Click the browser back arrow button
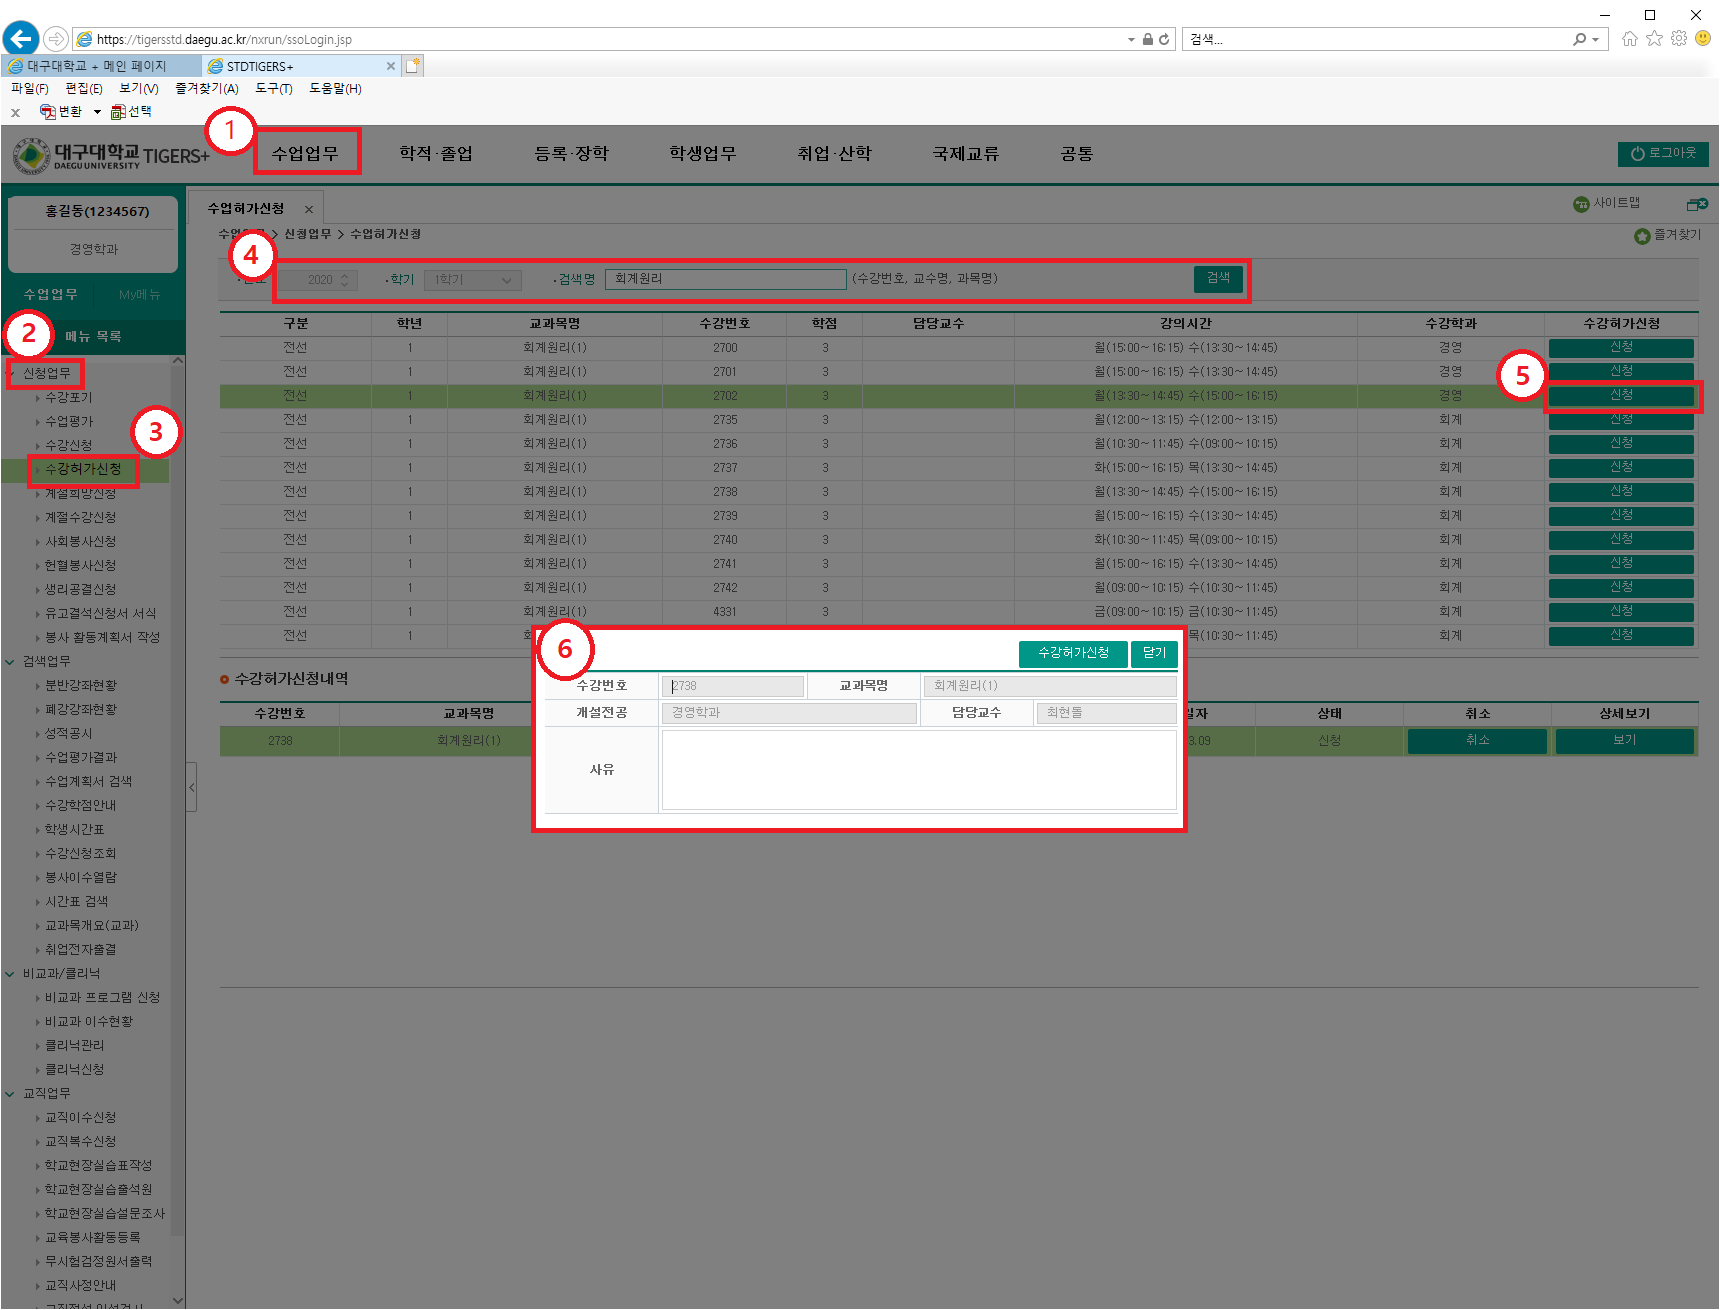 (x=21, y=39)
